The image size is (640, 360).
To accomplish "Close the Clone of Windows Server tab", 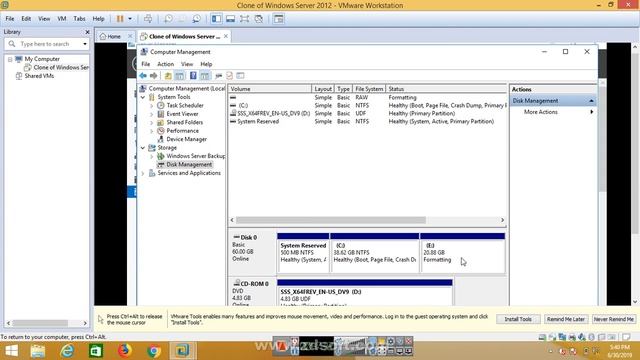I will (x=226, y=36).
